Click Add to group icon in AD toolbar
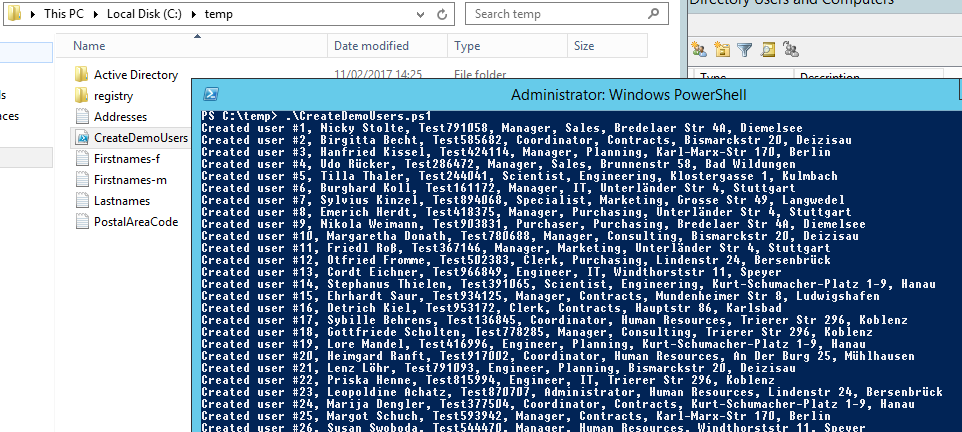The width and height of the screenshot is (962, 432). point(791,50)
